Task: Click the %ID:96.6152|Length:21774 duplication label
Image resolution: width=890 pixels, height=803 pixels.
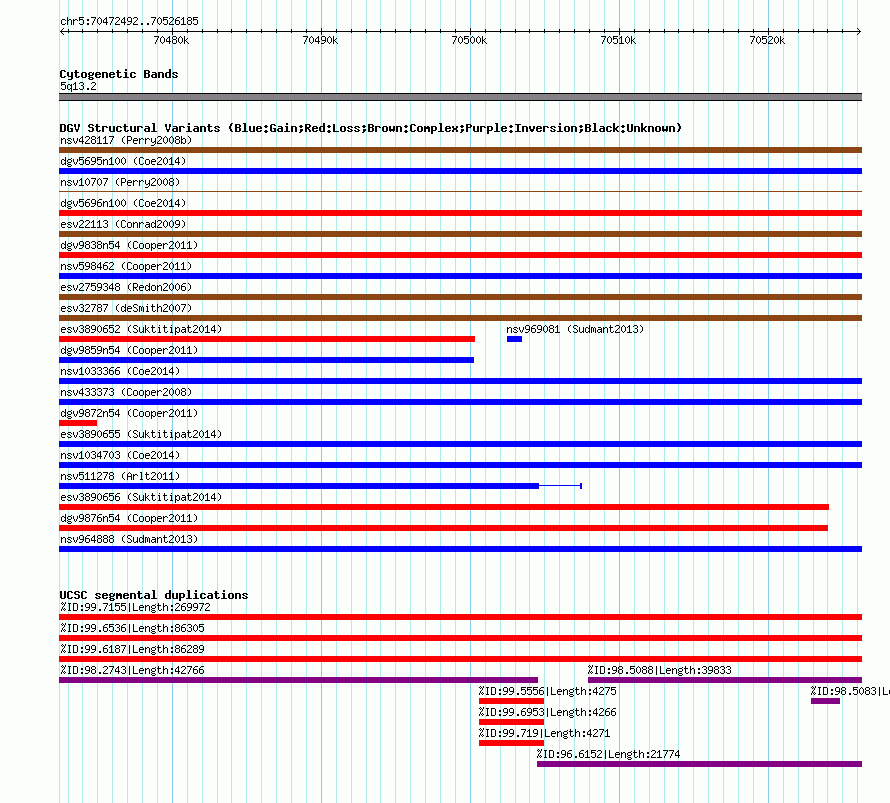Action: pyautogui.click(x=608, y=754)
